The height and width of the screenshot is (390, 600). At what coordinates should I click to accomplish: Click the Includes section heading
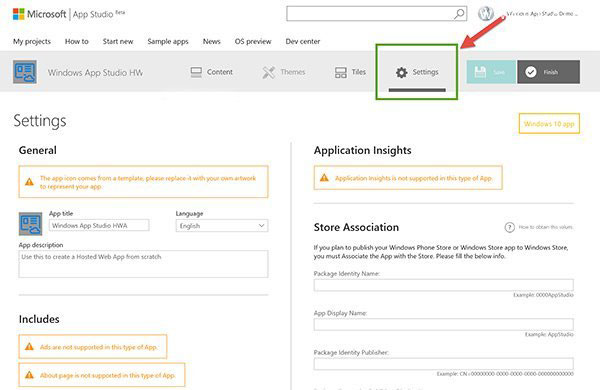tap(39, 319)
